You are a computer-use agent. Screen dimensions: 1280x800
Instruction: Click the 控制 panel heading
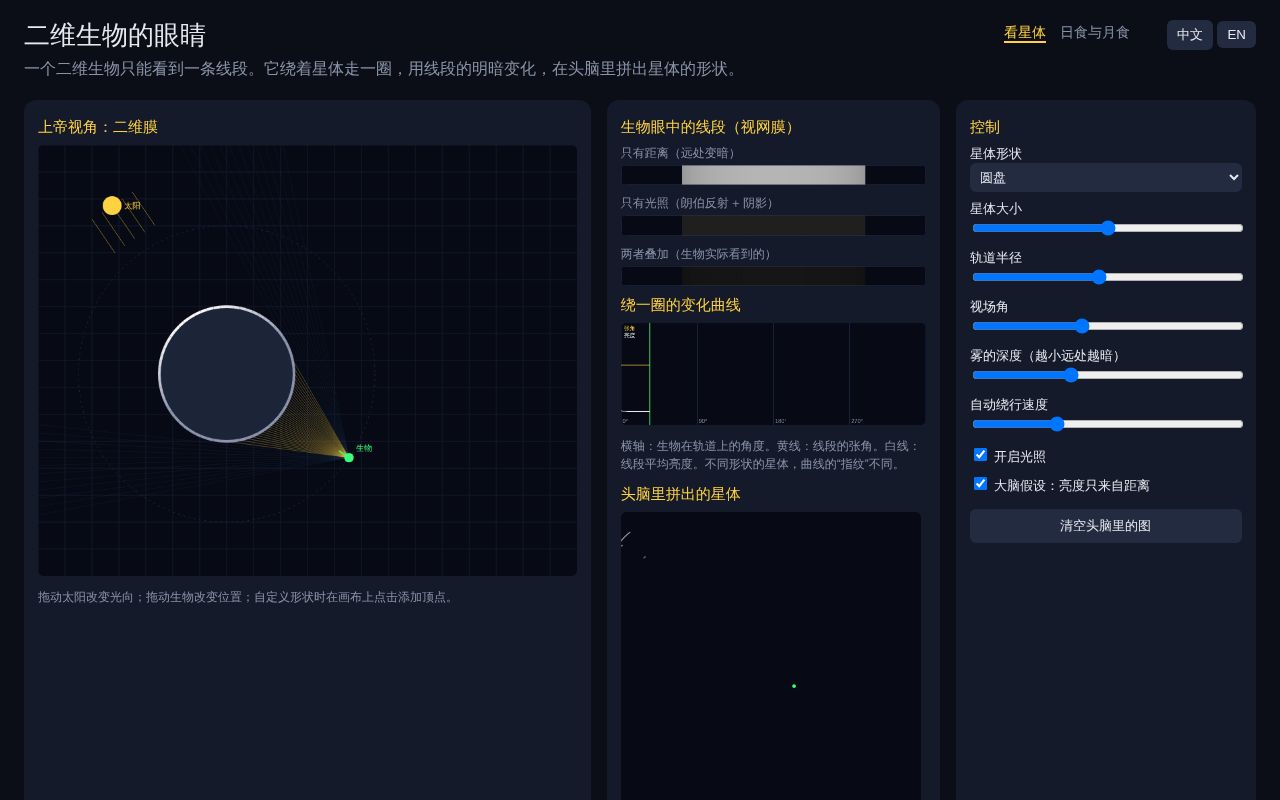pos(985,127)
